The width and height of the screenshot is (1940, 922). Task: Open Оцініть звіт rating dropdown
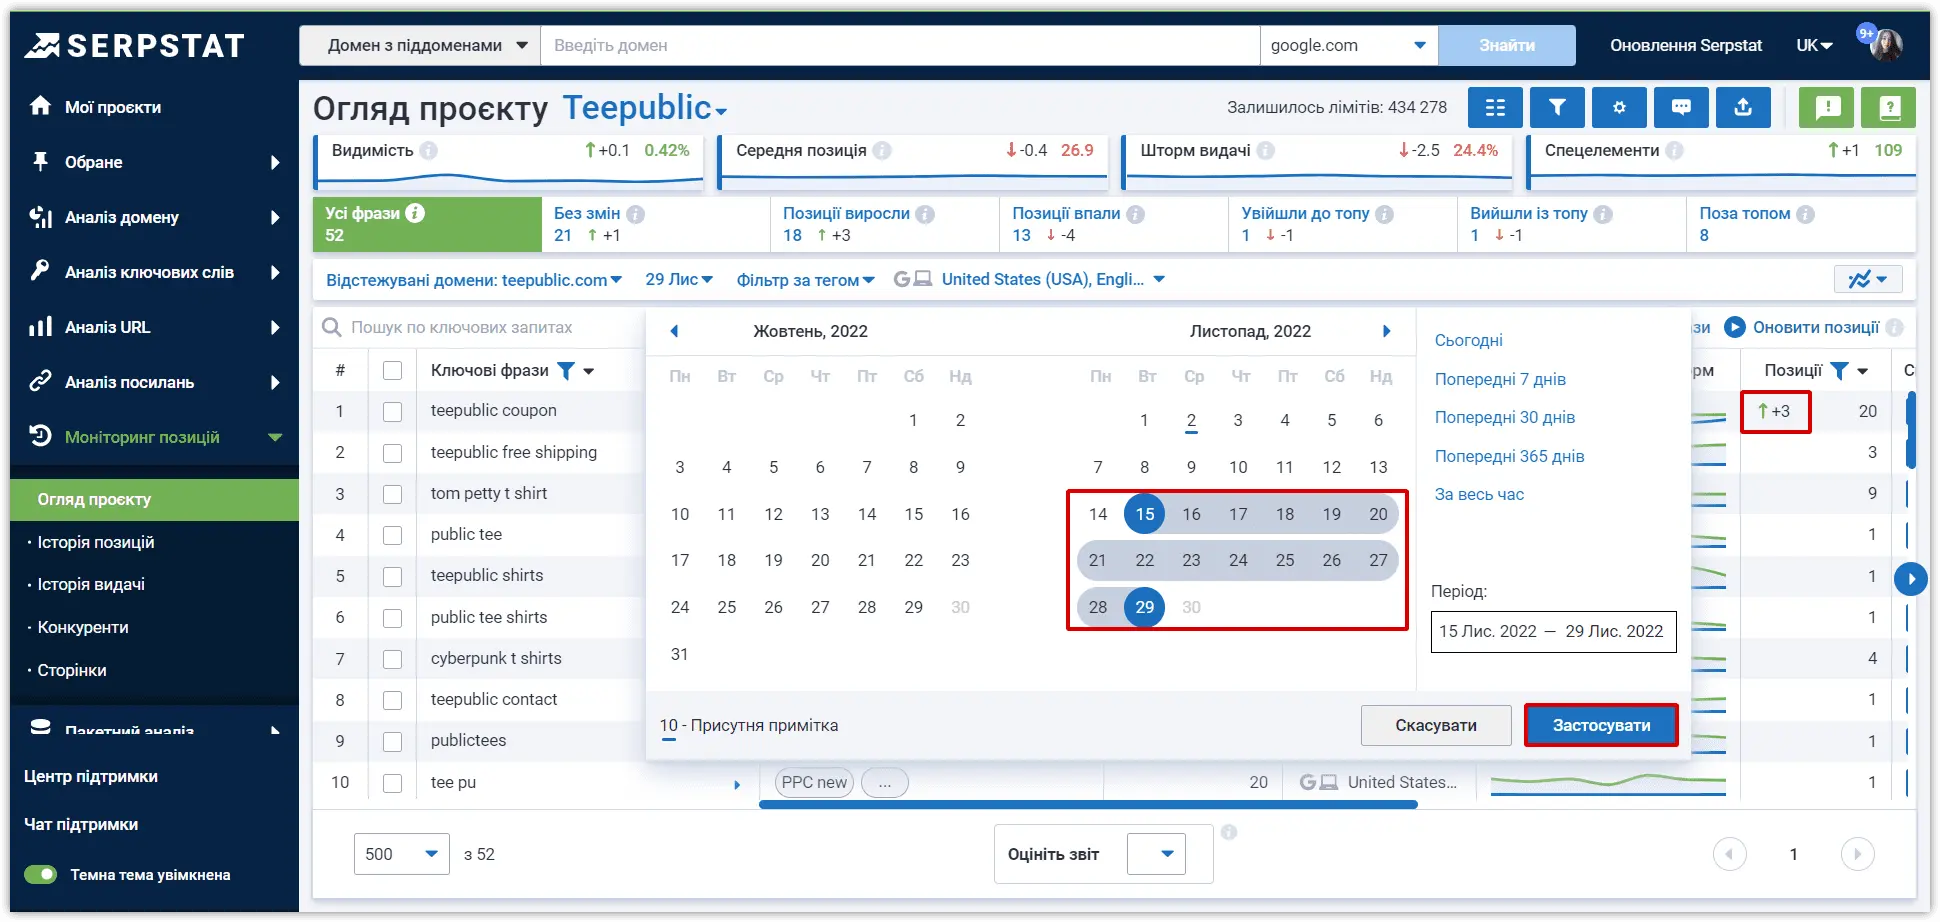click(1156, 854)
